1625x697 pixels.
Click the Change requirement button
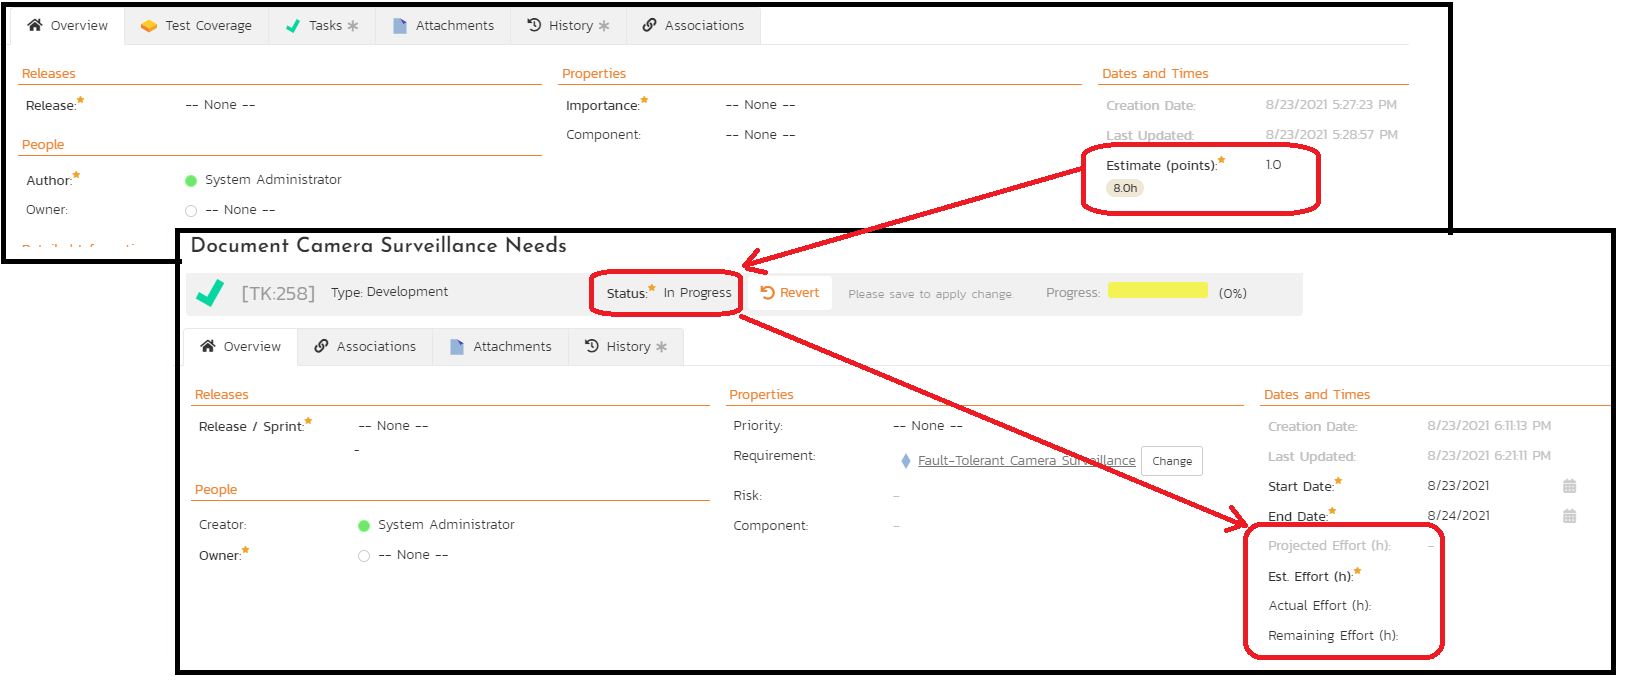pos(1171,461)
